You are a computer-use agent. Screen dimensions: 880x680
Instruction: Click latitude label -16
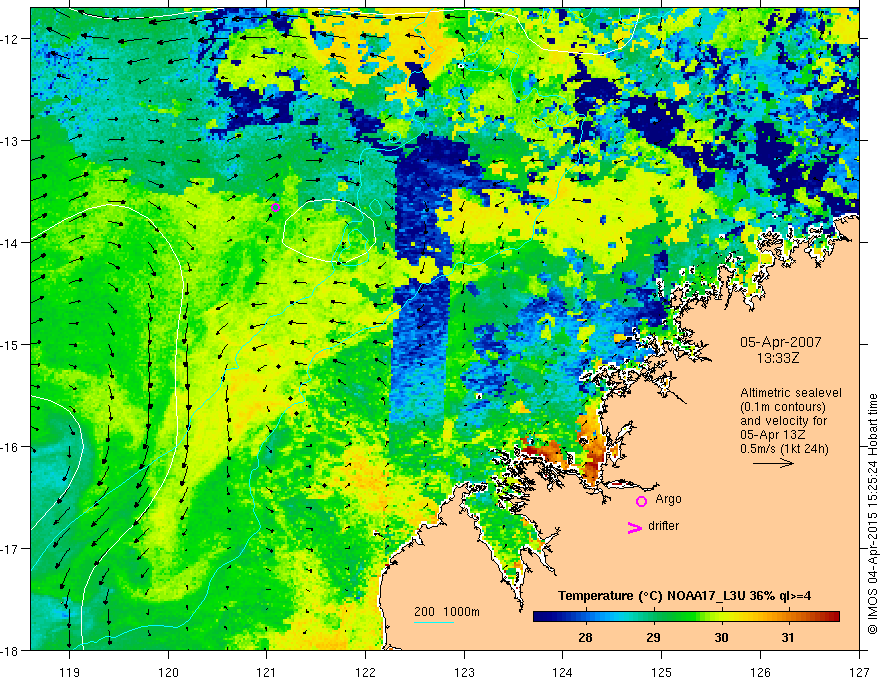pyautogui.click(x=12, y=447)
